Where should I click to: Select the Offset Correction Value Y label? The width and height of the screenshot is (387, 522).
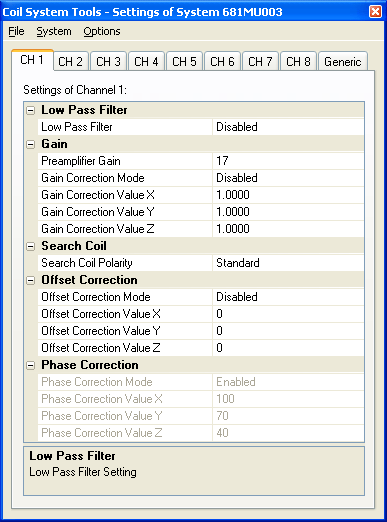pyautogui.click(x=101, y=331)
